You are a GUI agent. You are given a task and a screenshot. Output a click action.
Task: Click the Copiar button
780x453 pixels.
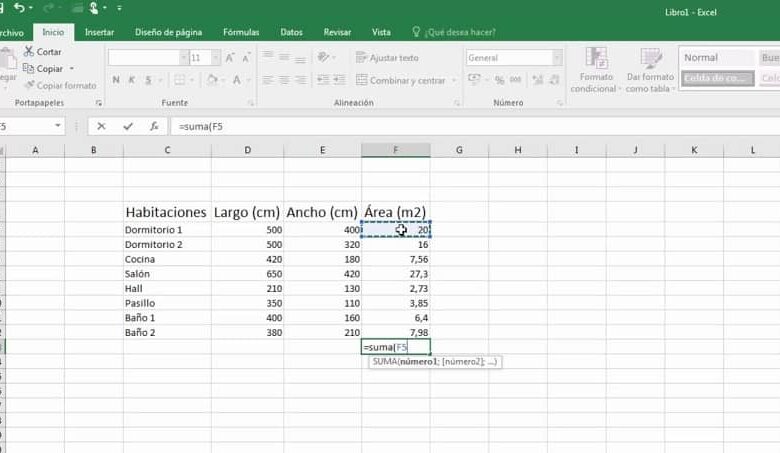(43, 69)
